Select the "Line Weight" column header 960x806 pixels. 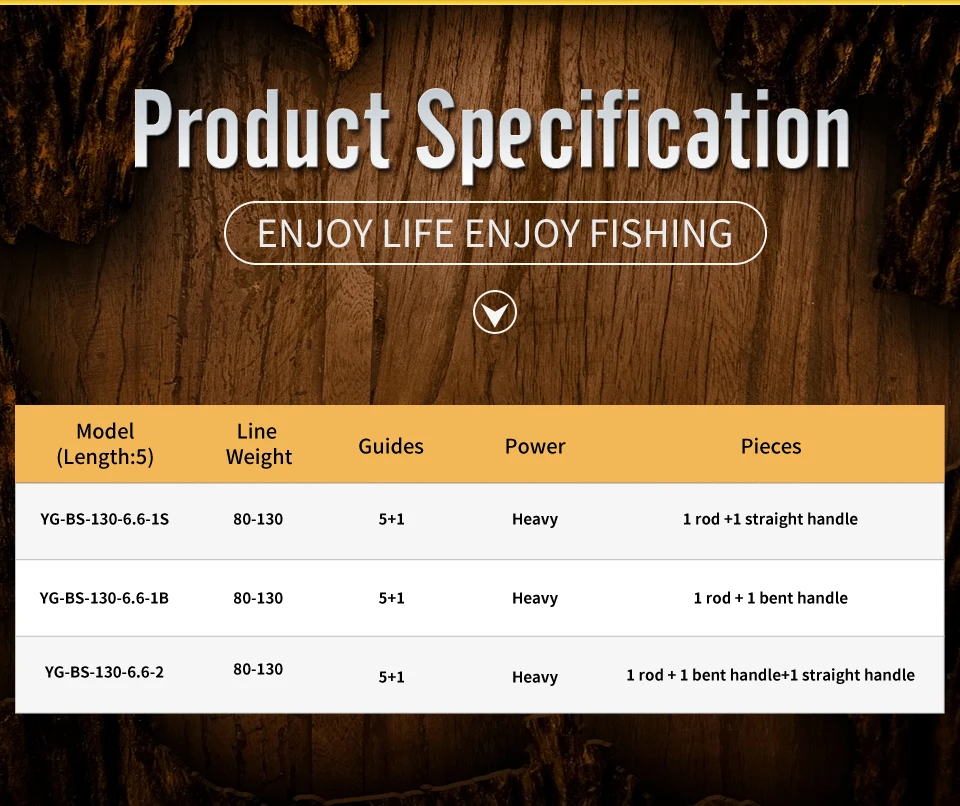tap(258, 445)
